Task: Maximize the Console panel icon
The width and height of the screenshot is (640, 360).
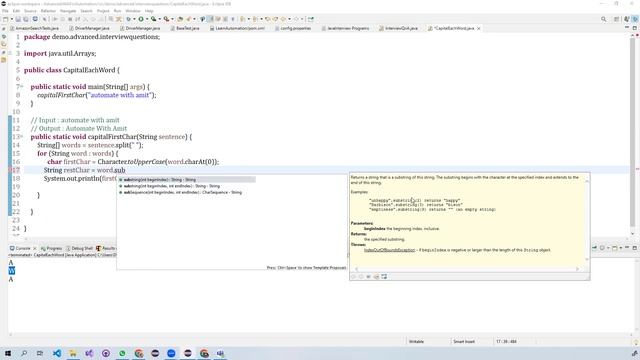Action: click(635, 248)
